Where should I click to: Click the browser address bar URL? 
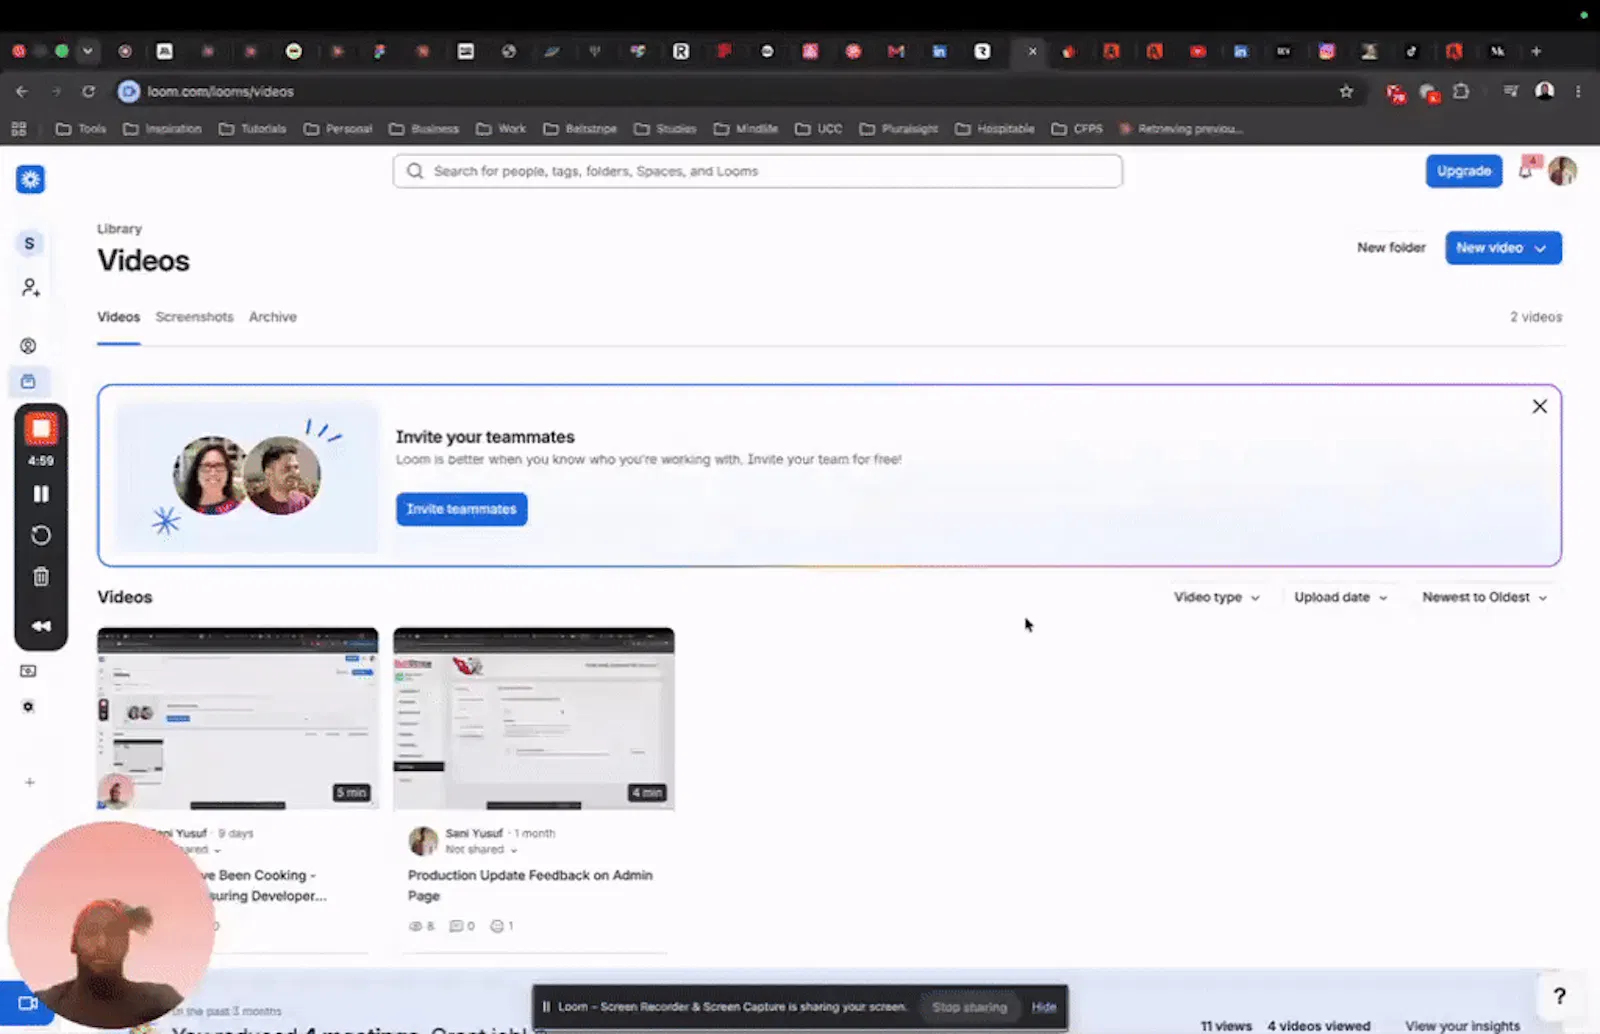pos(220,91)
